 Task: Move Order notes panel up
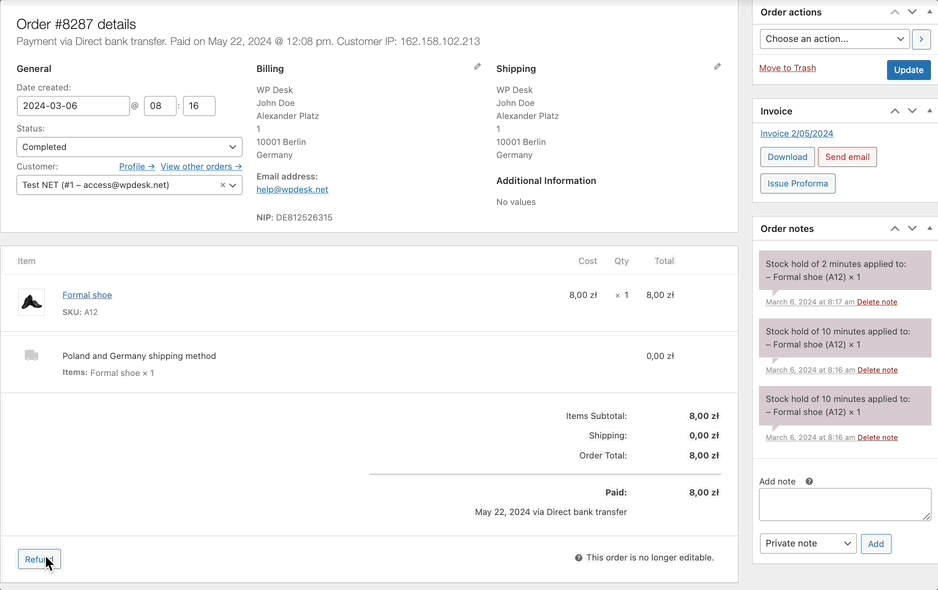tap(895, 229)
